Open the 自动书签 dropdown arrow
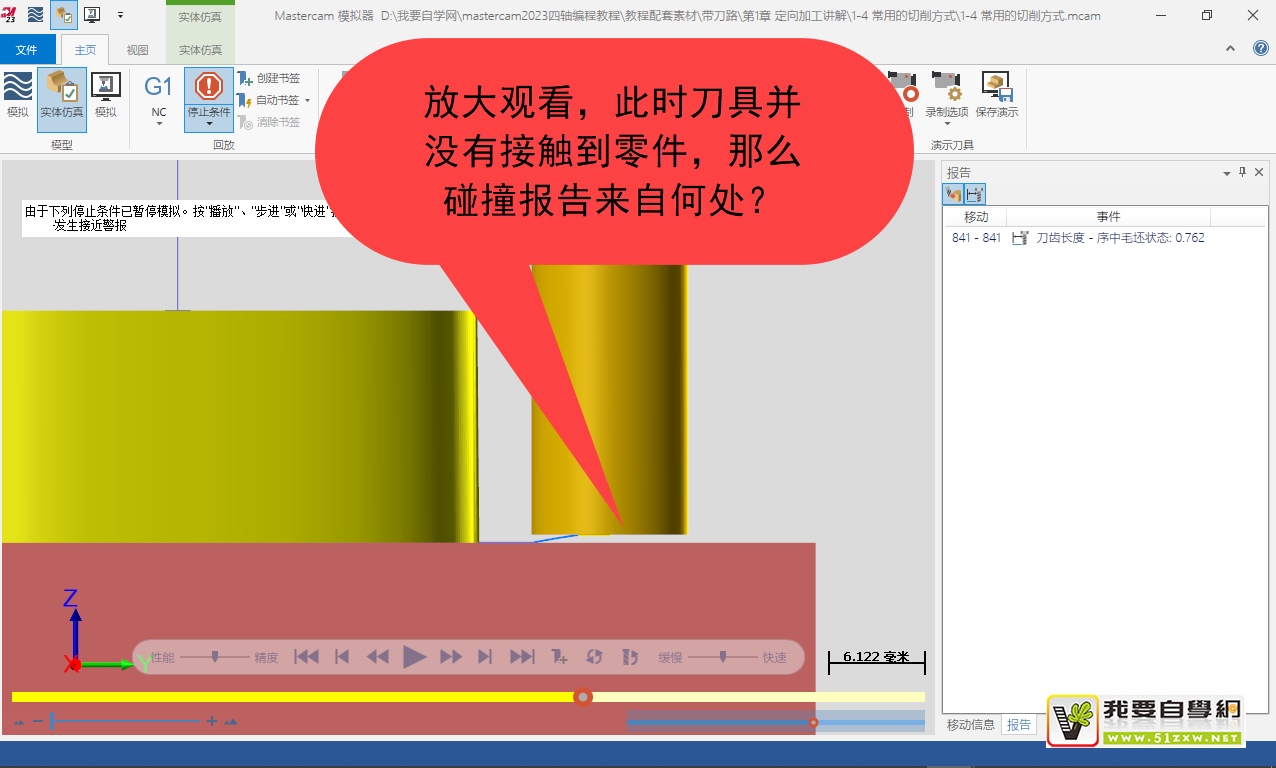This screenshot has width=1276, height=768. [307, 100]
